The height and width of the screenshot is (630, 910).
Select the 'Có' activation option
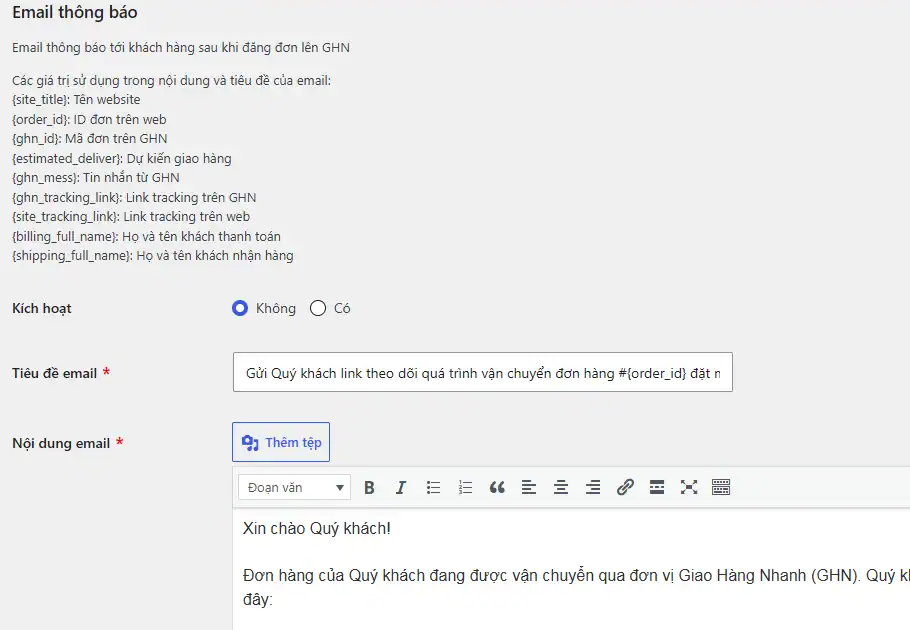pos(317,308)
